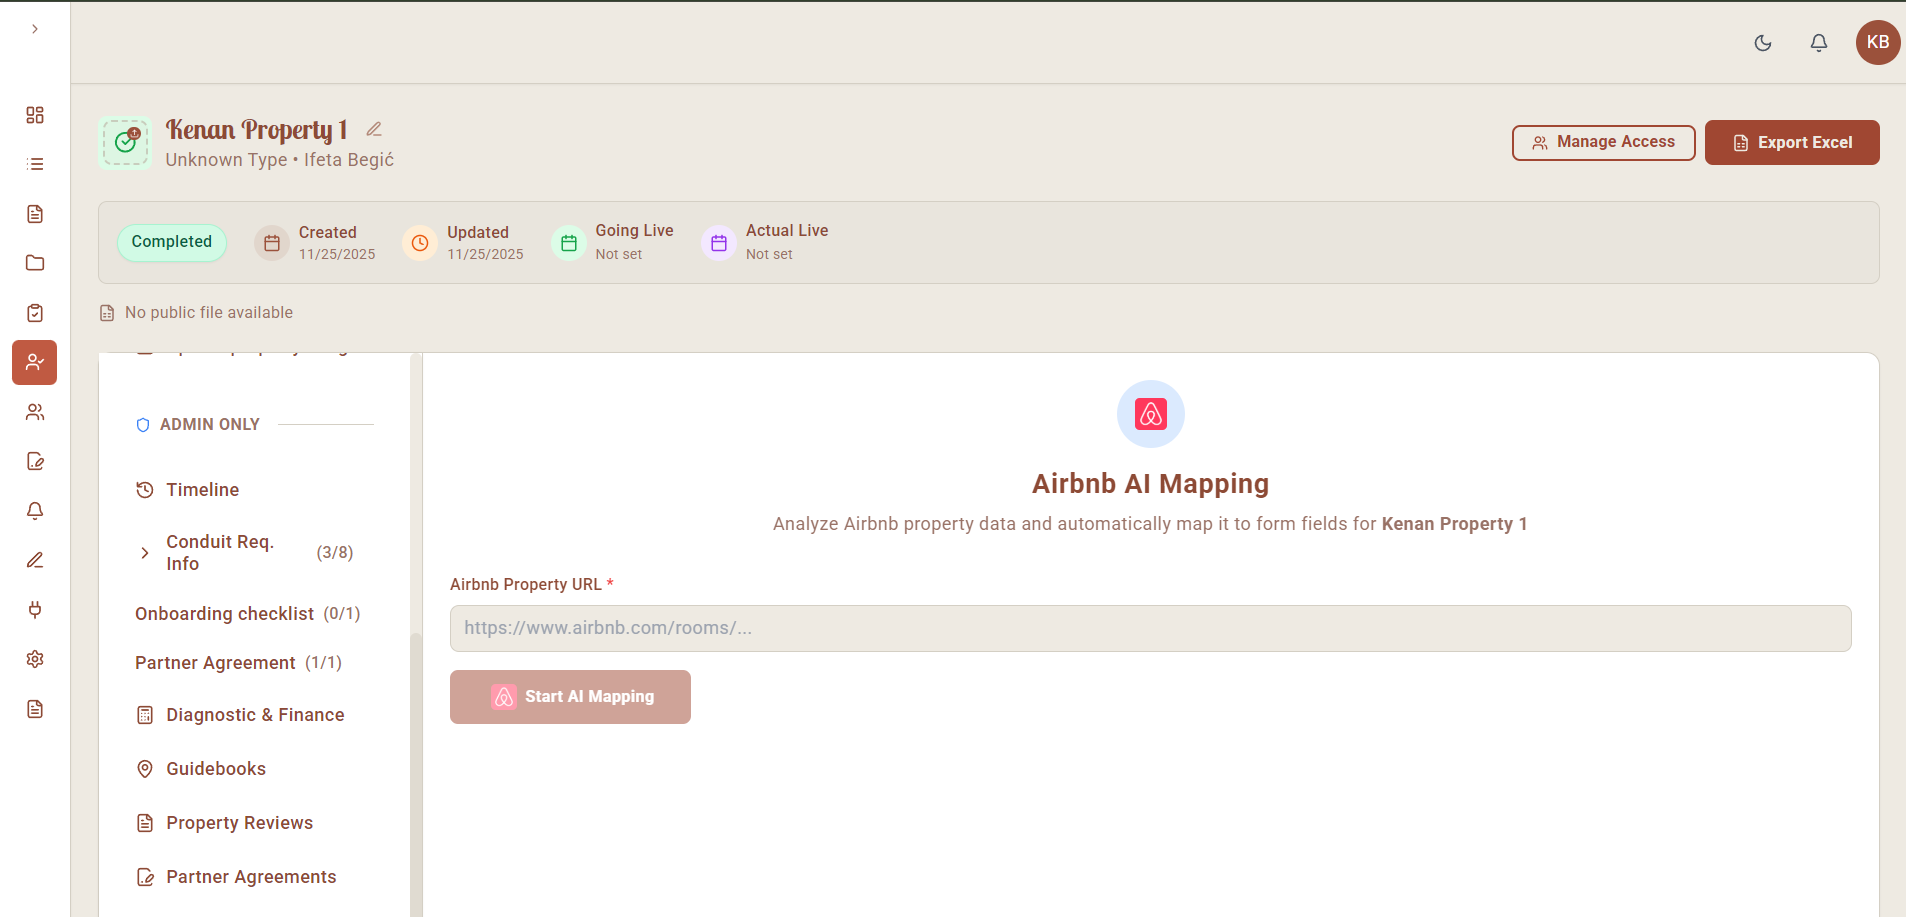Open Manage Access
Image resolution: width=1906 pixels, height=917 pixels.
pyautogui.click(x=1603, y=142)
